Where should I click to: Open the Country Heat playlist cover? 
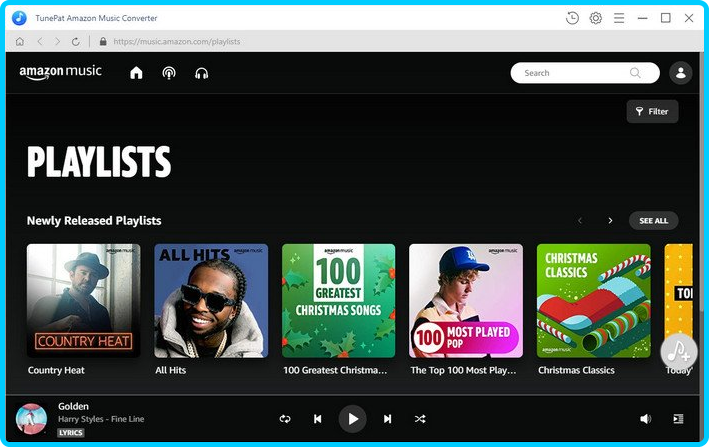tap(84, 301)
